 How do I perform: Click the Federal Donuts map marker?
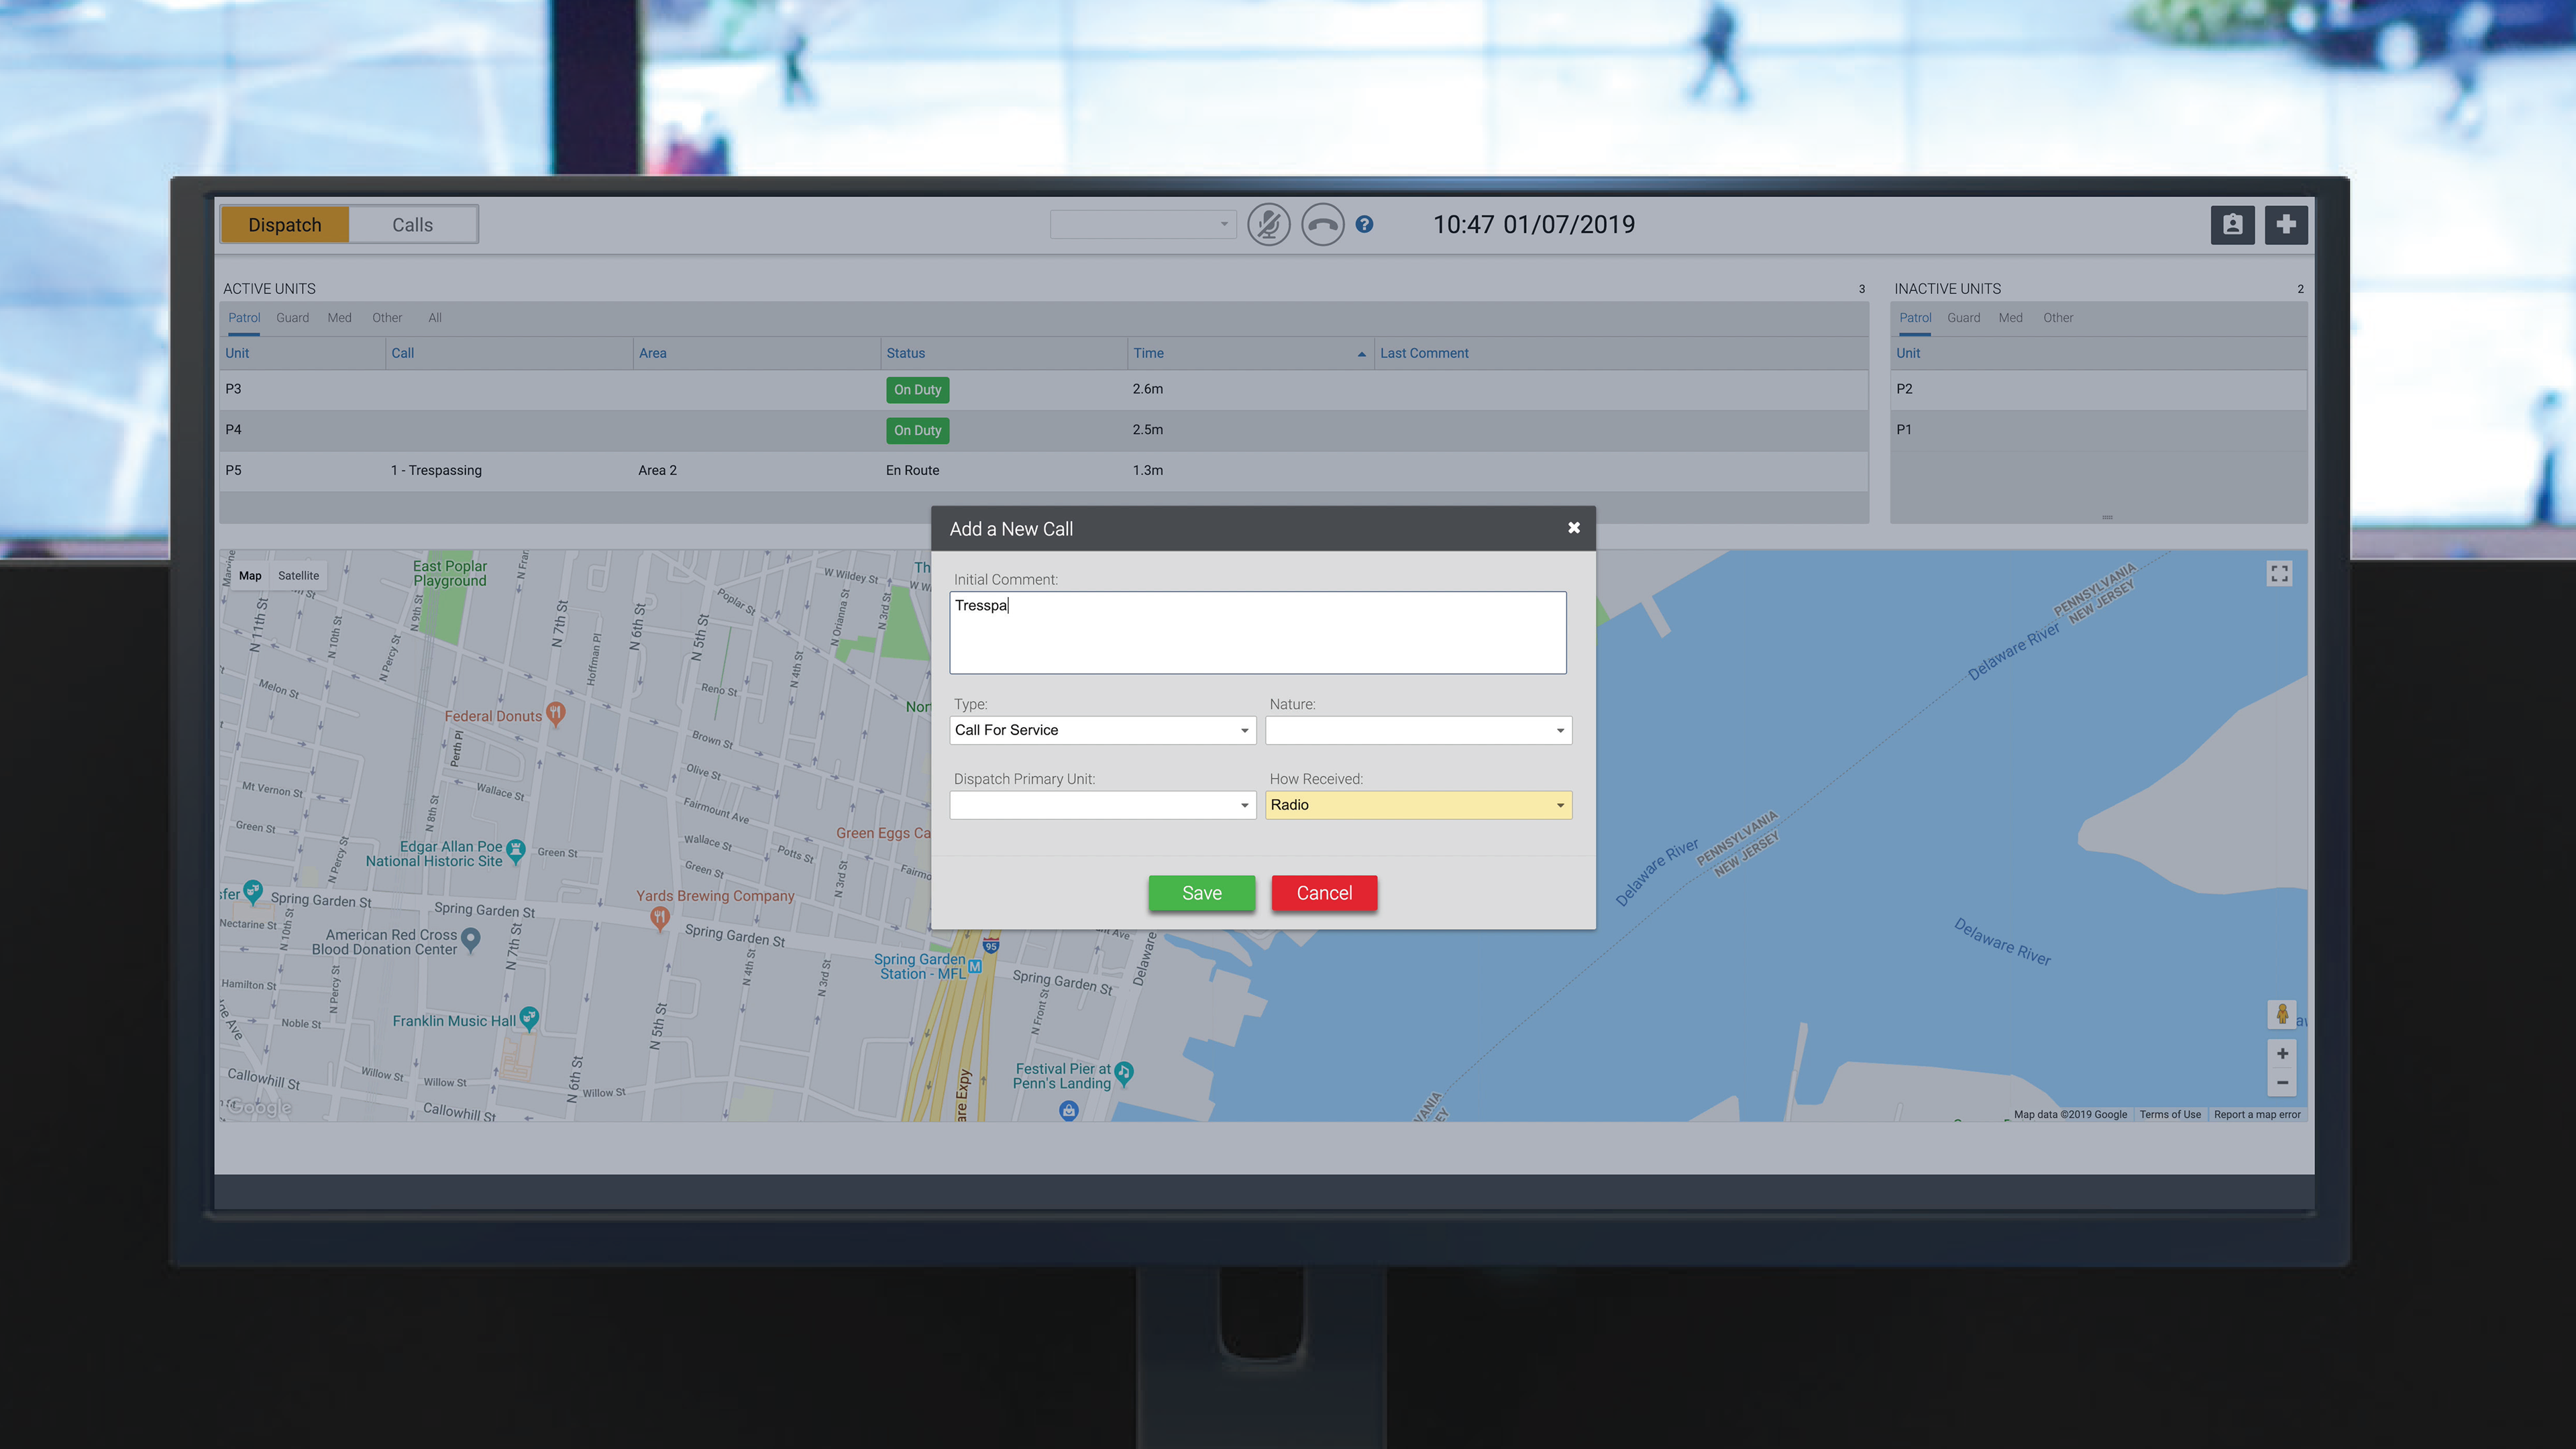point(556,713)
